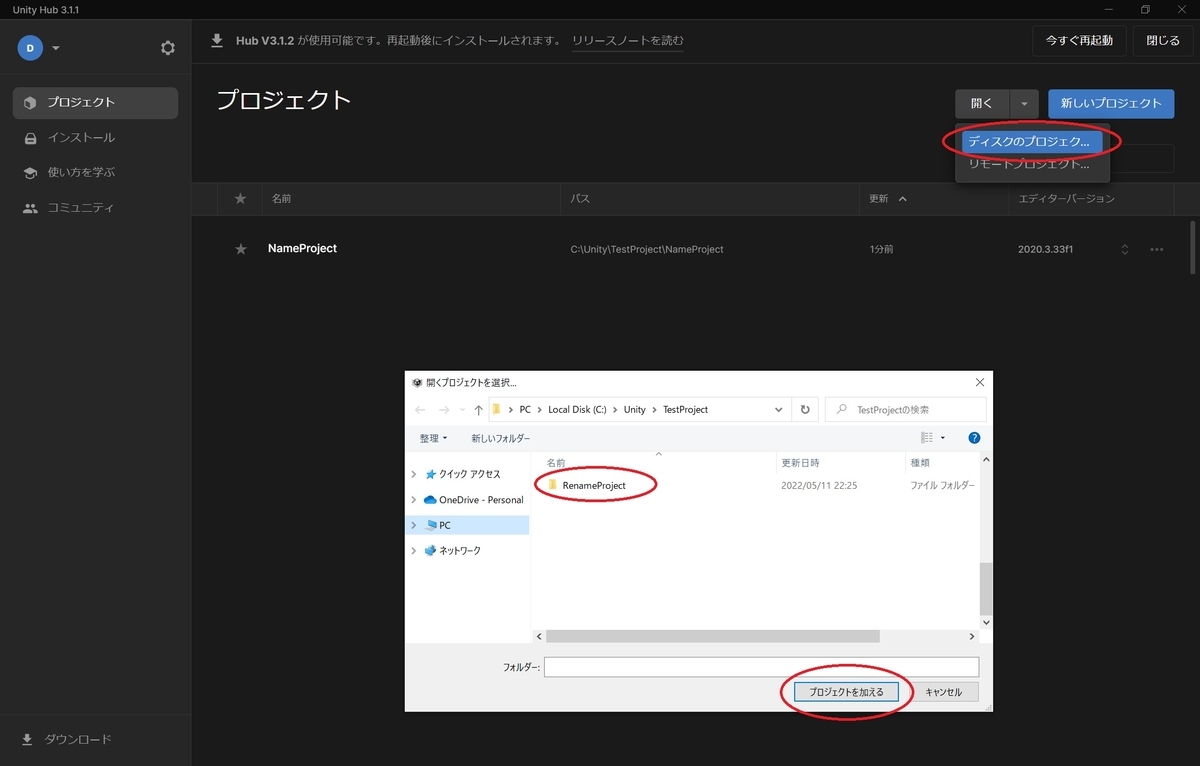The image size is (1200, 766).
Task: Click the フォルダー input field
Action: [x=761, y=667]
